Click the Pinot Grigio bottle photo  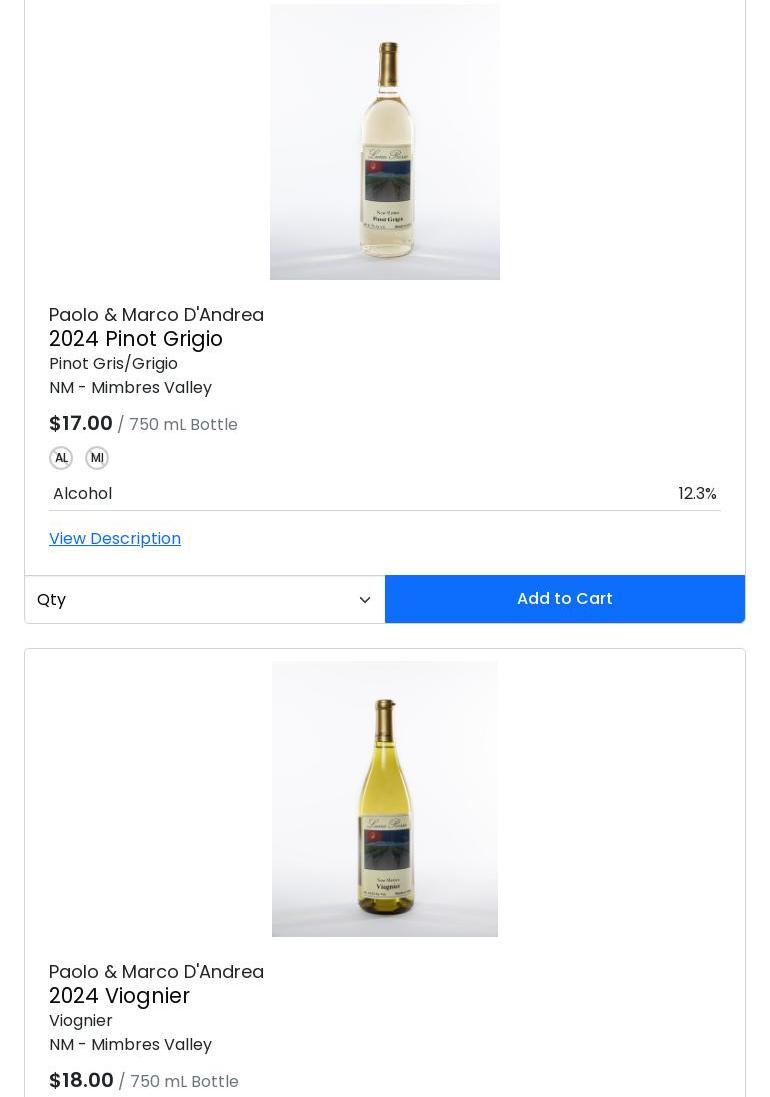(385, 142)
